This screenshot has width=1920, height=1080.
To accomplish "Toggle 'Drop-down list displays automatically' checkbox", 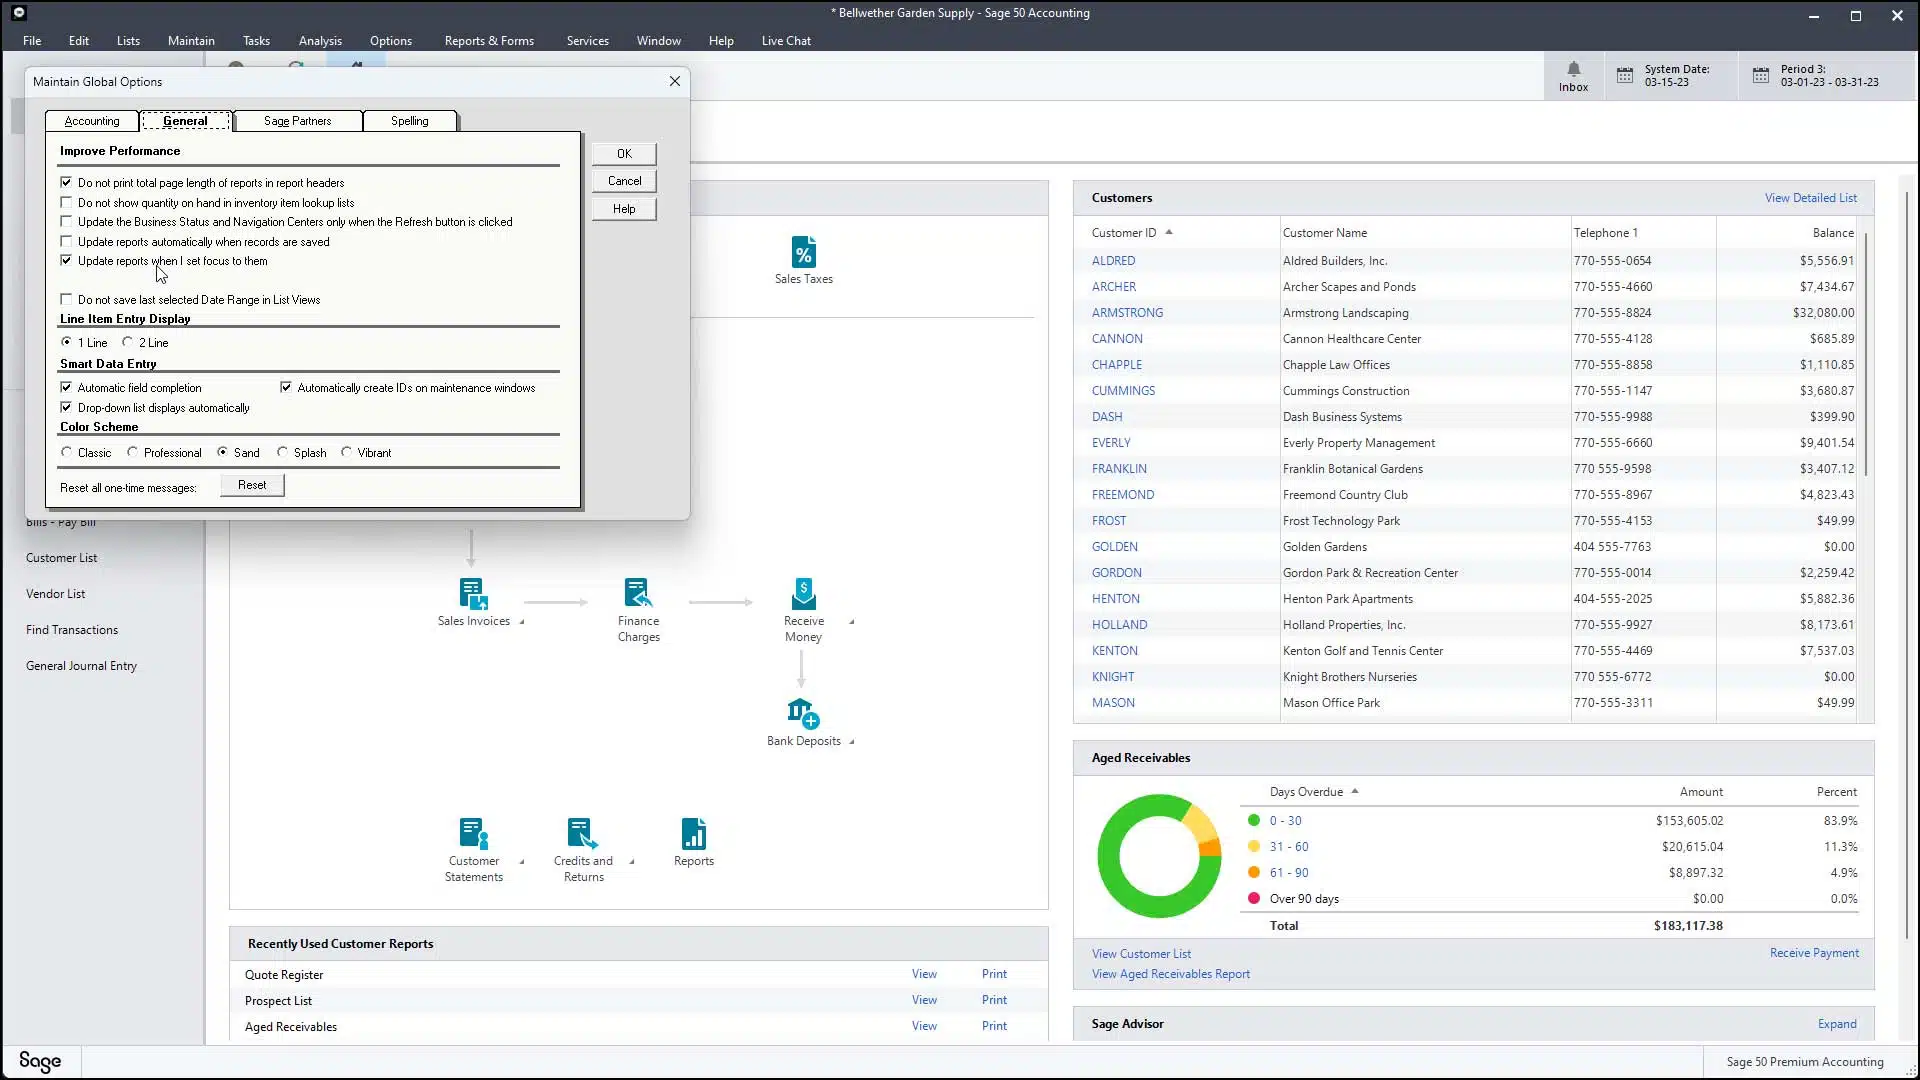I will [66, 407].
